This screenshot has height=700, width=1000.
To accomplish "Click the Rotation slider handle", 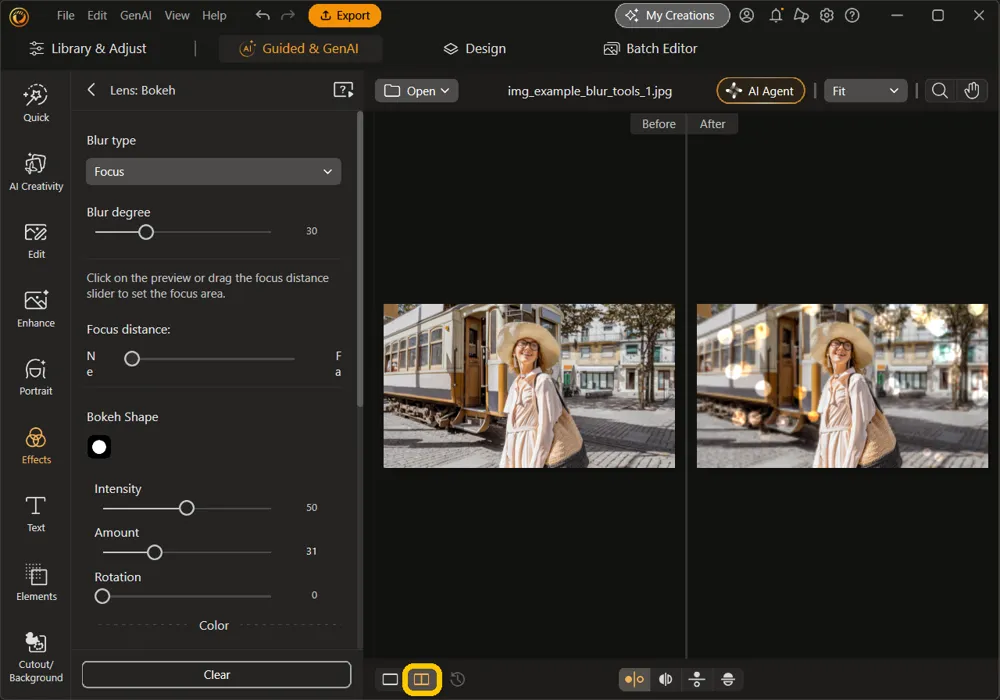I will point(102,596).
